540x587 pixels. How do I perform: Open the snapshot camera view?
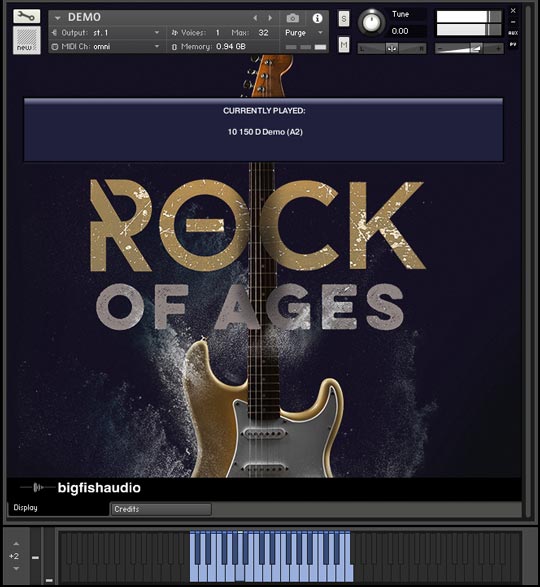292,18
